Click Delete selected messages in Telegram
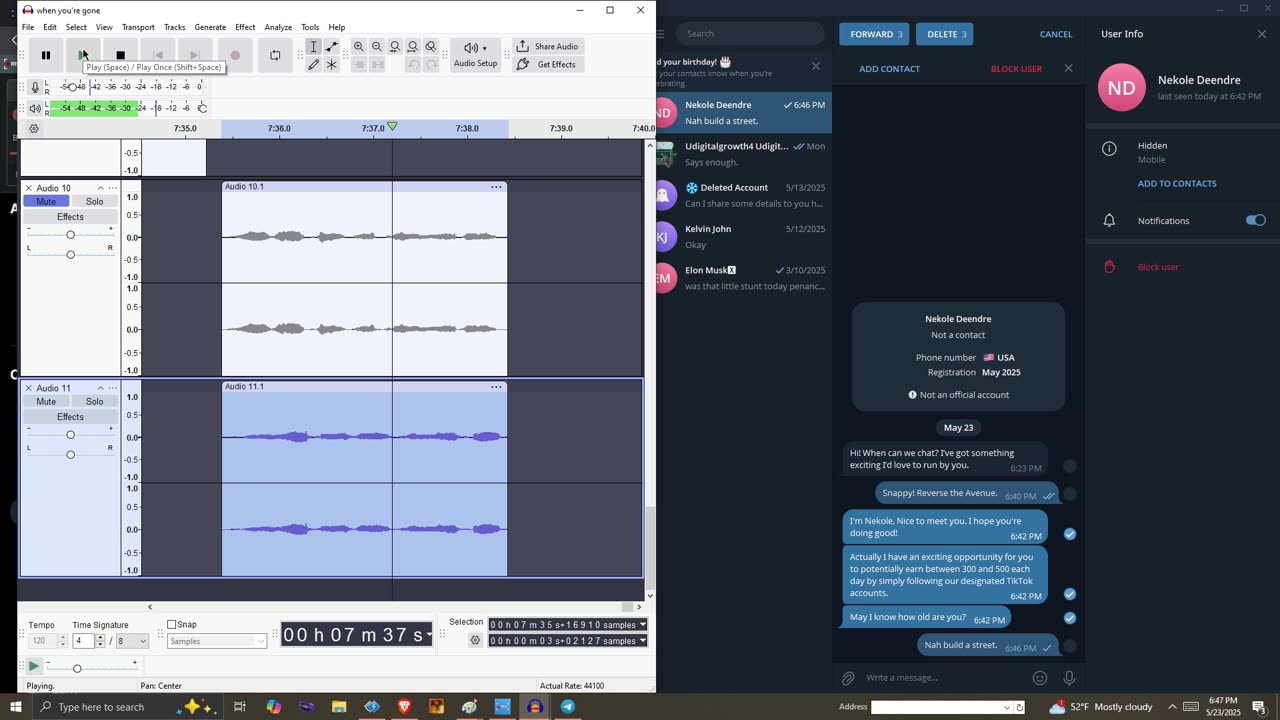 click(x=945, y=34)
